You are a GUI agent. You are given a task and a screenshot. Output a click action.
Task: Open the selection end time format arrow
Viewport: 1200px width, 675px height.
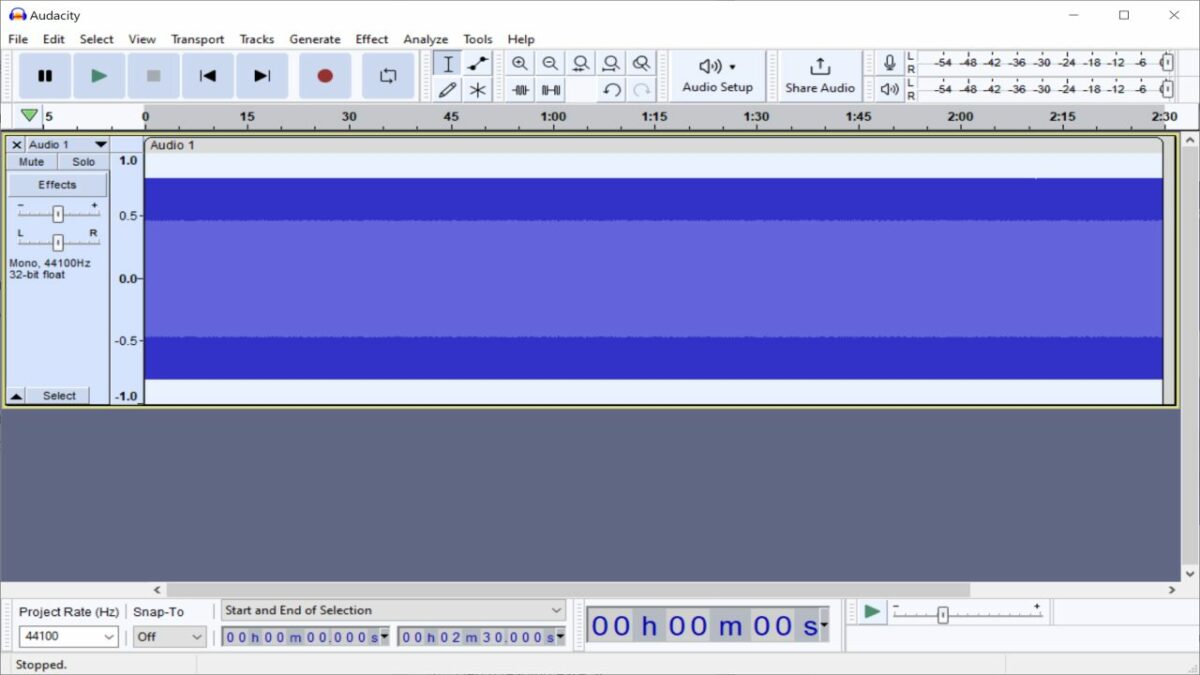560,637
